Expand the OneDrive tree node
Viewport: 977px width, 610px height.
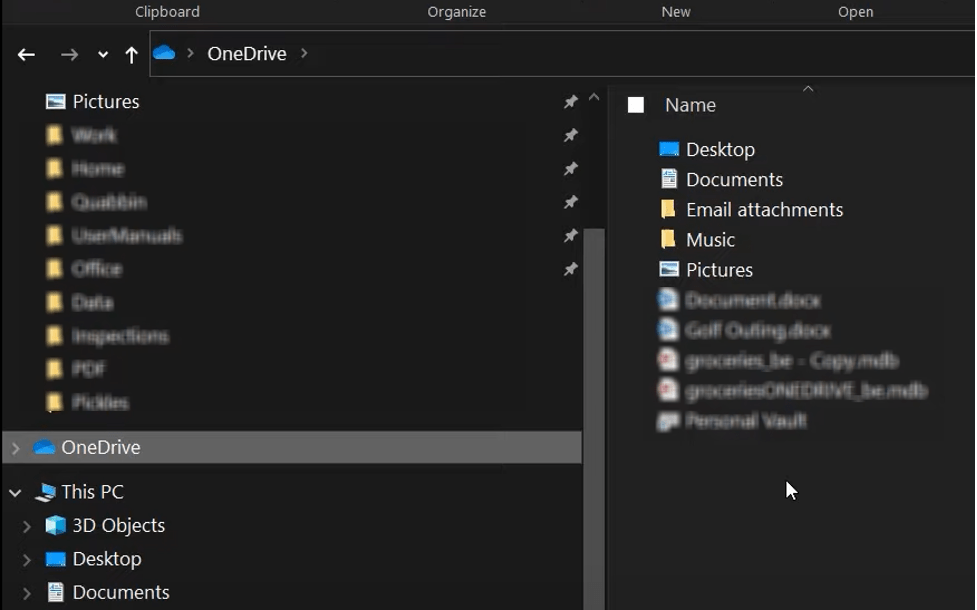[16, 447]
